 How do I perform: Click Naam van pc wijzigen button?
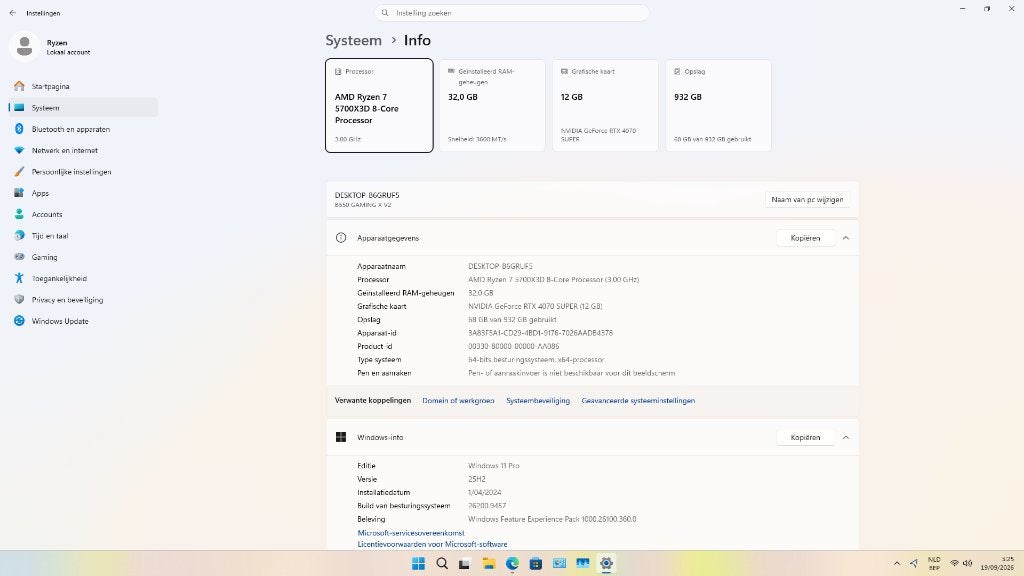tap(807, 200)
